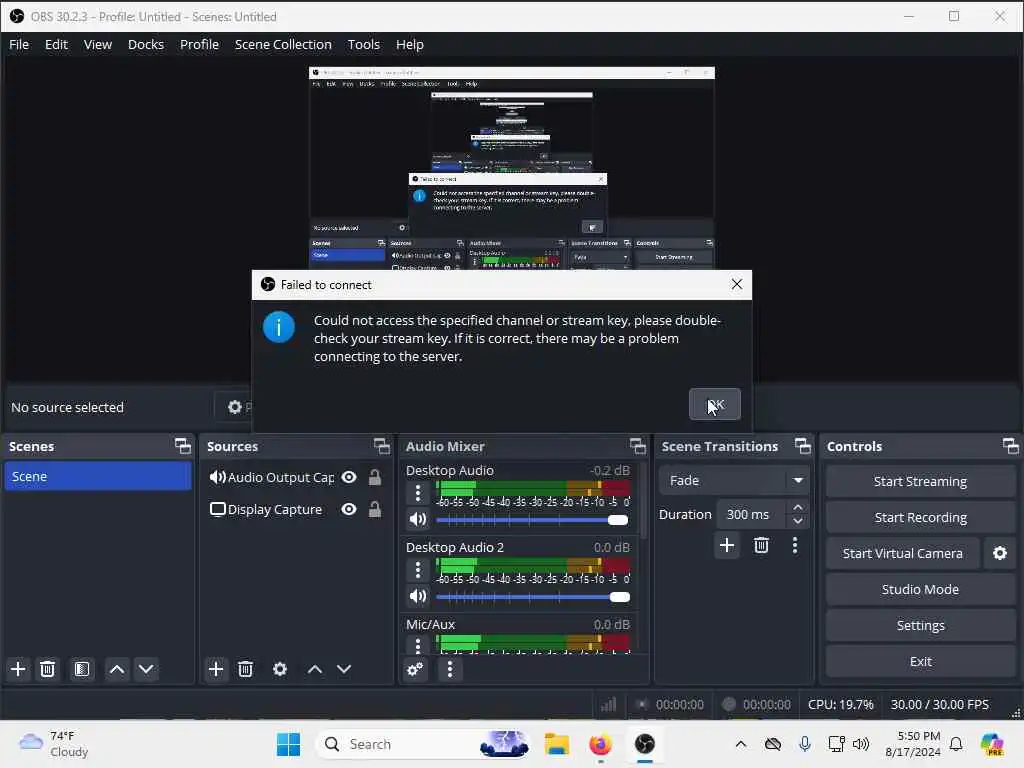Move source up in Sources list
This screenshot has width=1024, height=768.
[x=315, y=669]
